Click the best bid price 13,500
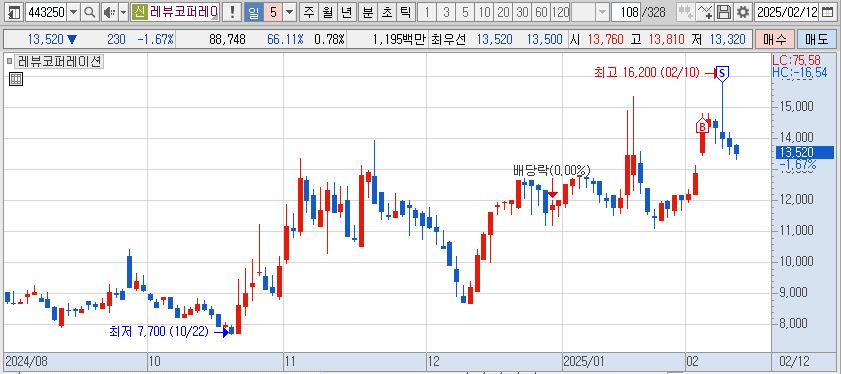Screen dimensions: 841x374 544,39
